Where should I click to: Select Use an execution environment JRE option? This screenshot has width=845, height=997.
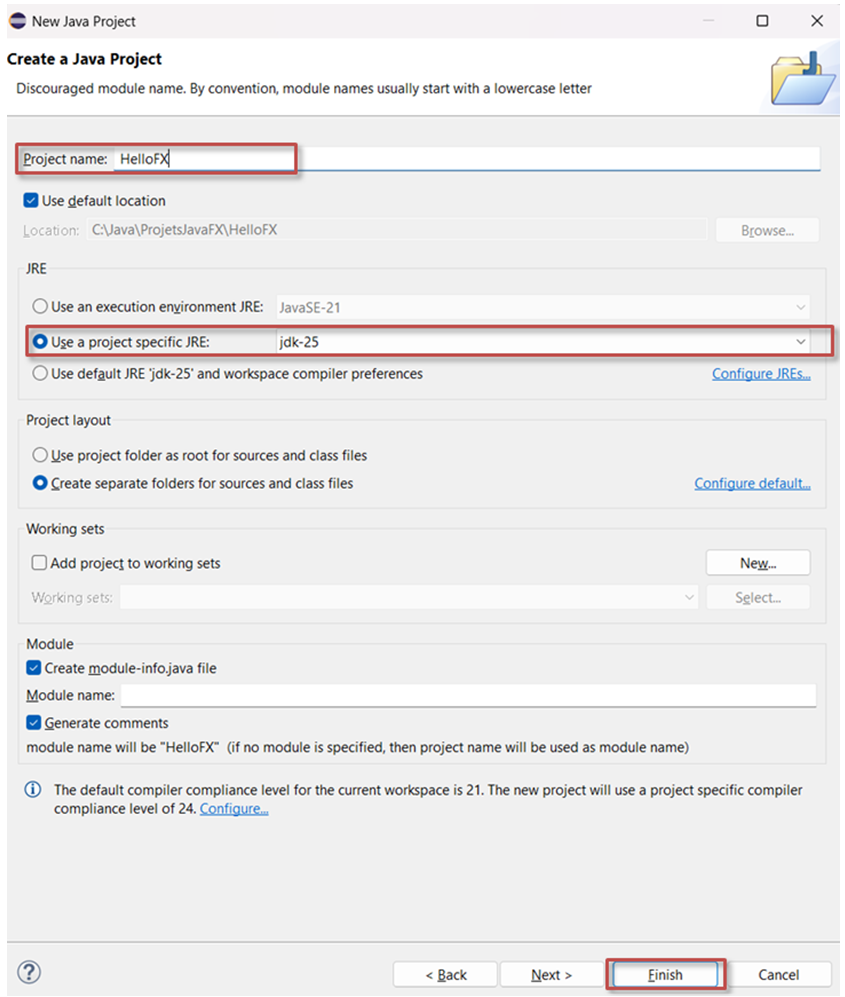39,307
